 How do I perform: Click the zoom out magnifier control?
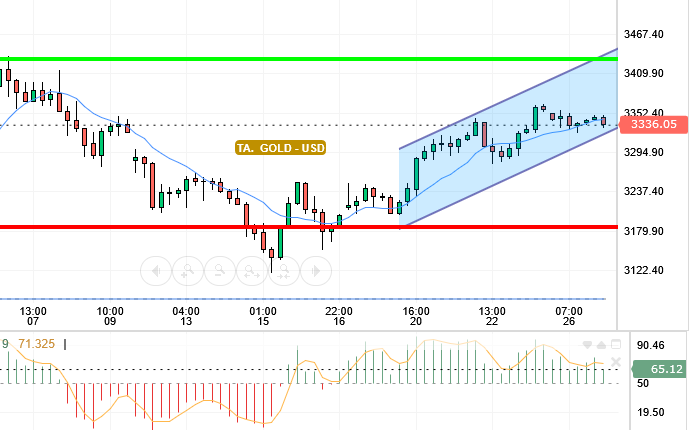pyautogui.click(x=220, y=271)
